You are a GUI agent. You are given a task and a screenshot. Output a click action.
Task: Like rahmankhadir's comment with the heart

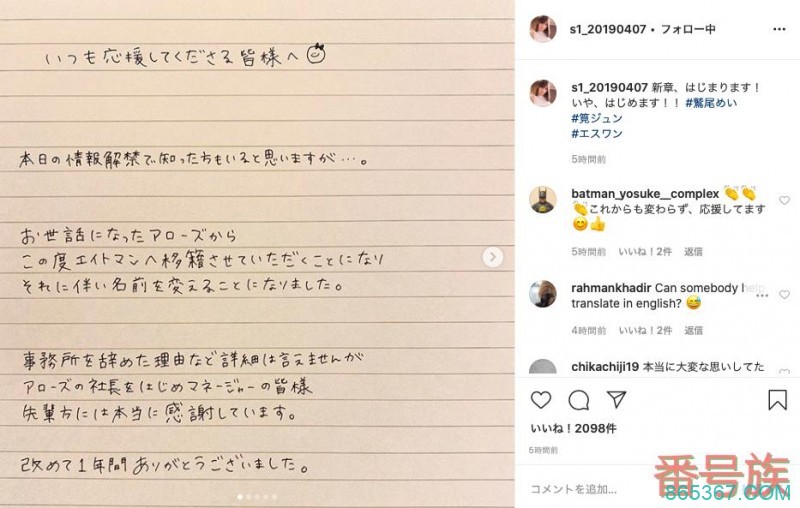784,295
